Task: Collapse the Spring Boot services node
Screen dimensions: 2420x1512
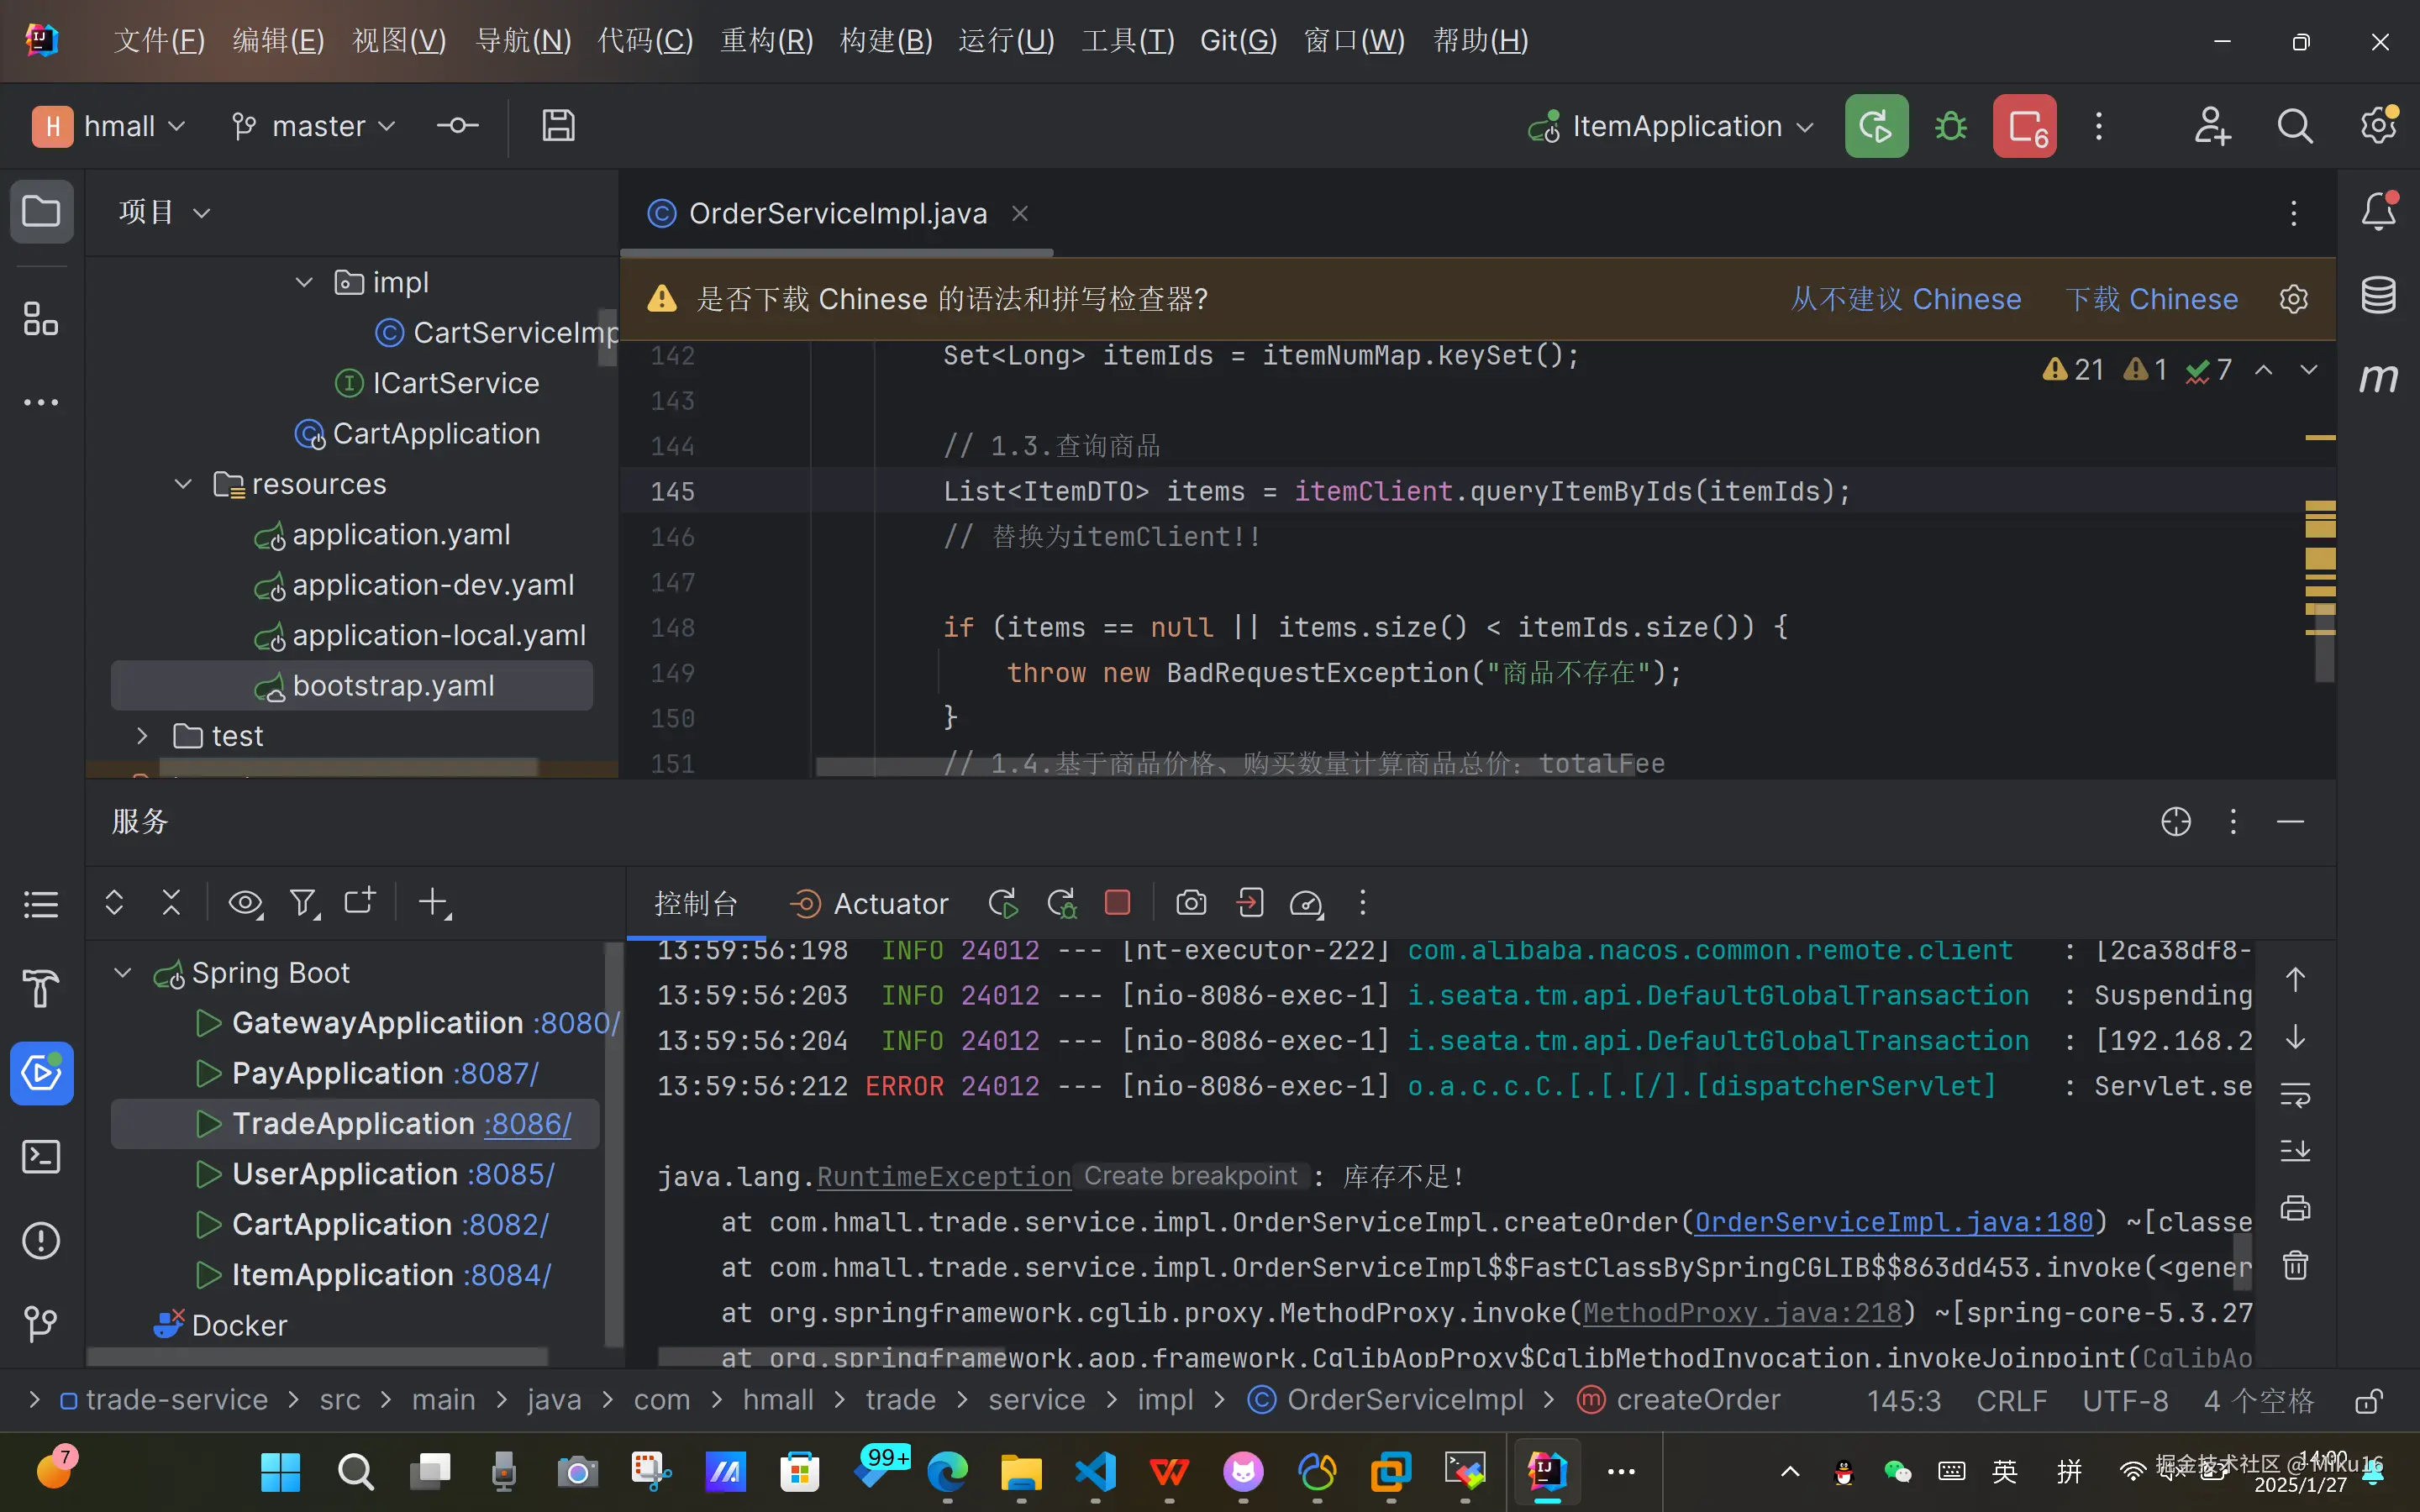Action: pos(123,972)
